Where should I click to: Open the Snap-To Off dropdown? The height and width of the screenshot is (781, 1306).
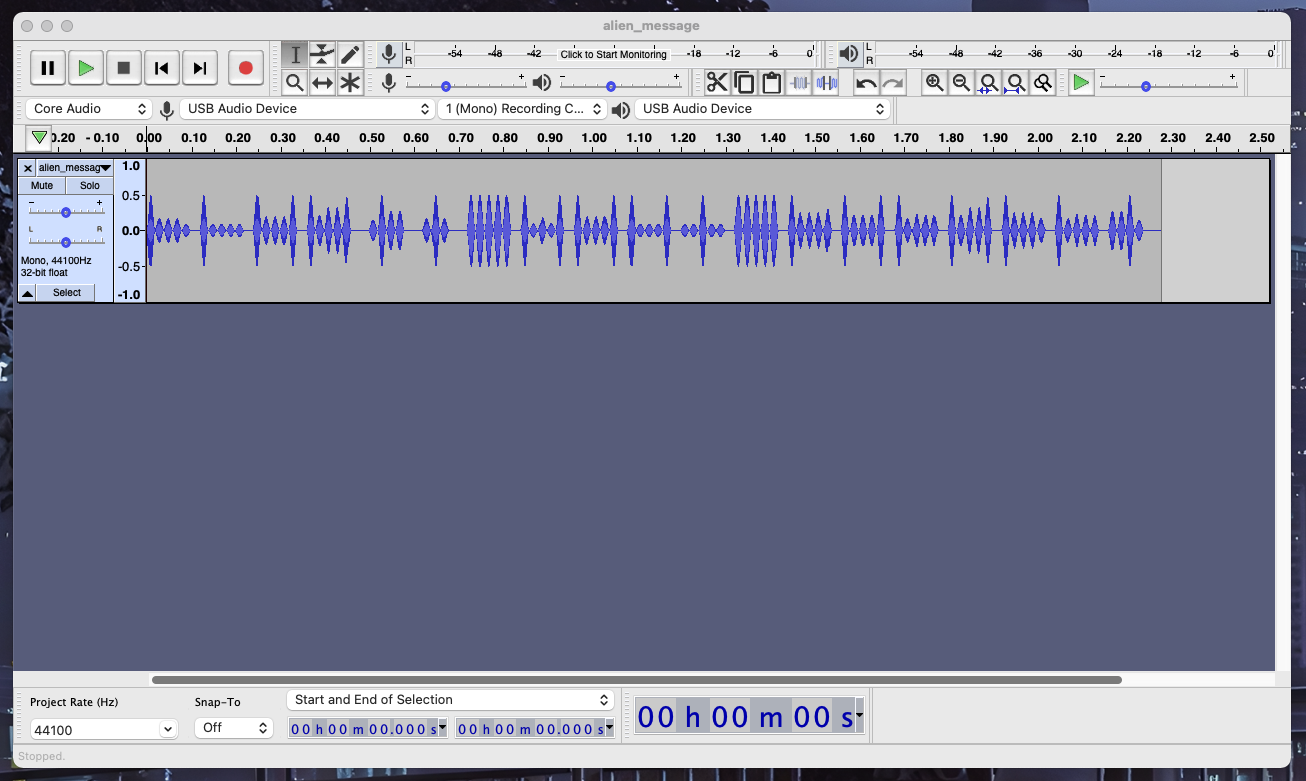[233, 728]
